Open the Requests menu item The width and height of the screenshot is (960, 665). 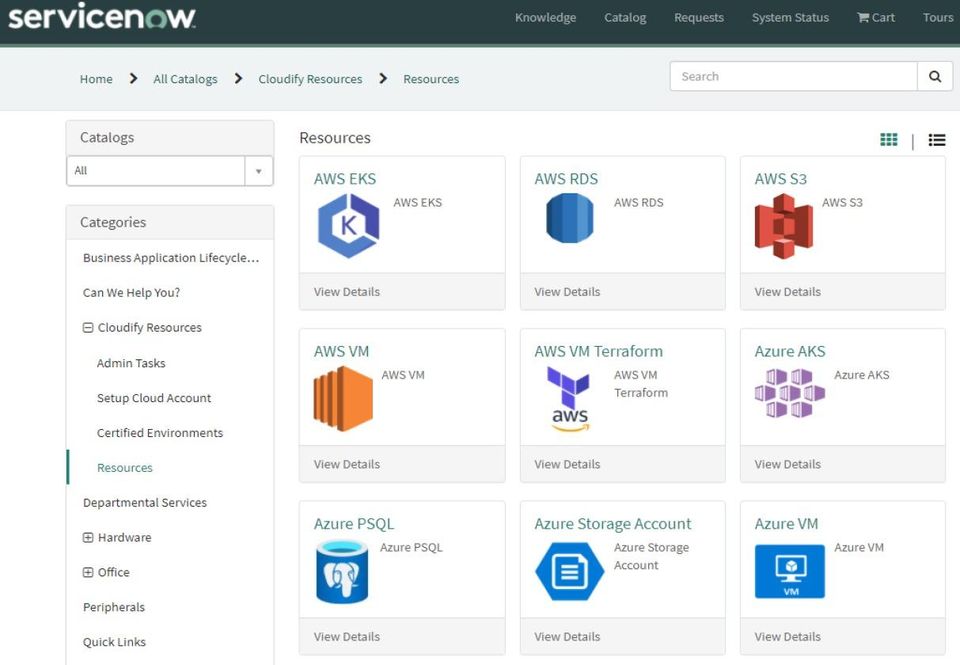click(699, 18)
